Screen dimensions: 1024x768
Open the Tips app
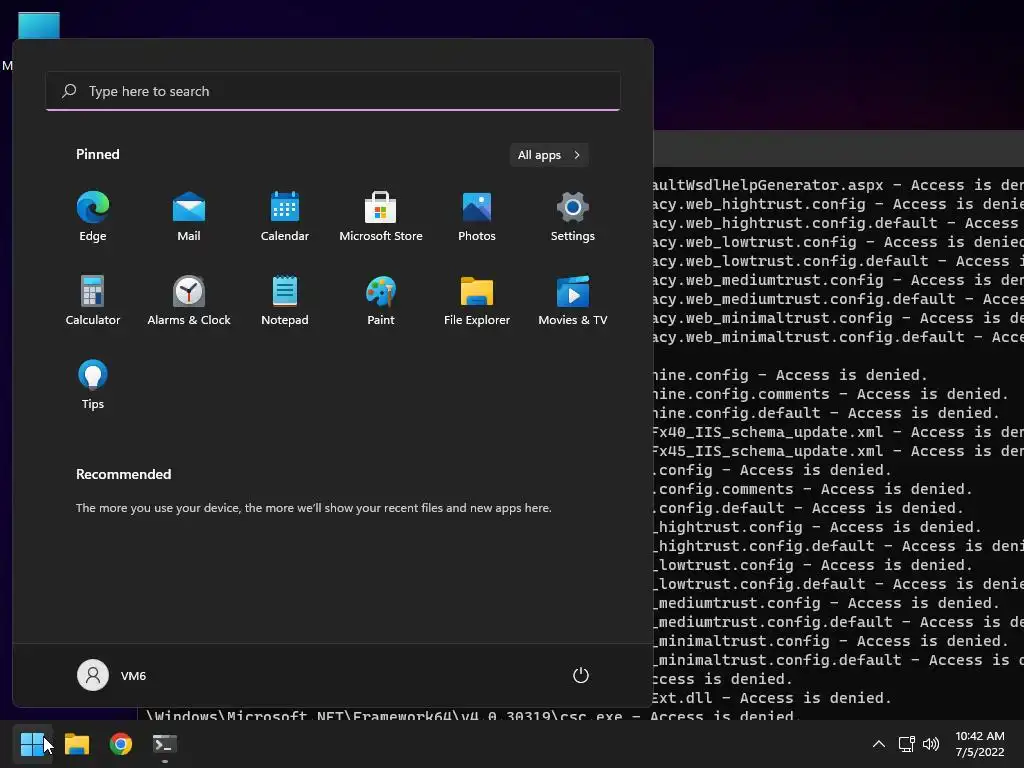pyautogui.click(x=93, y=385)
